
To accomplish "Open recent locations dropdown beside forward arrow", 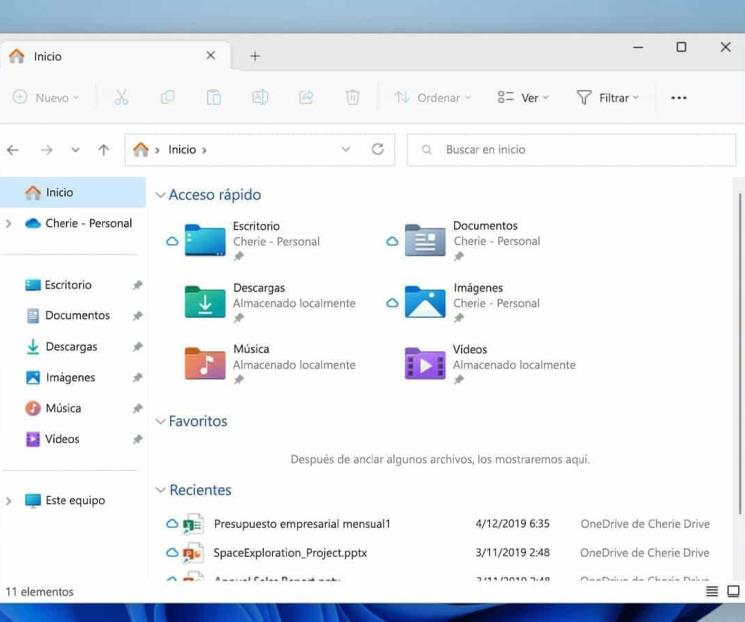I will tap(75, 150).
